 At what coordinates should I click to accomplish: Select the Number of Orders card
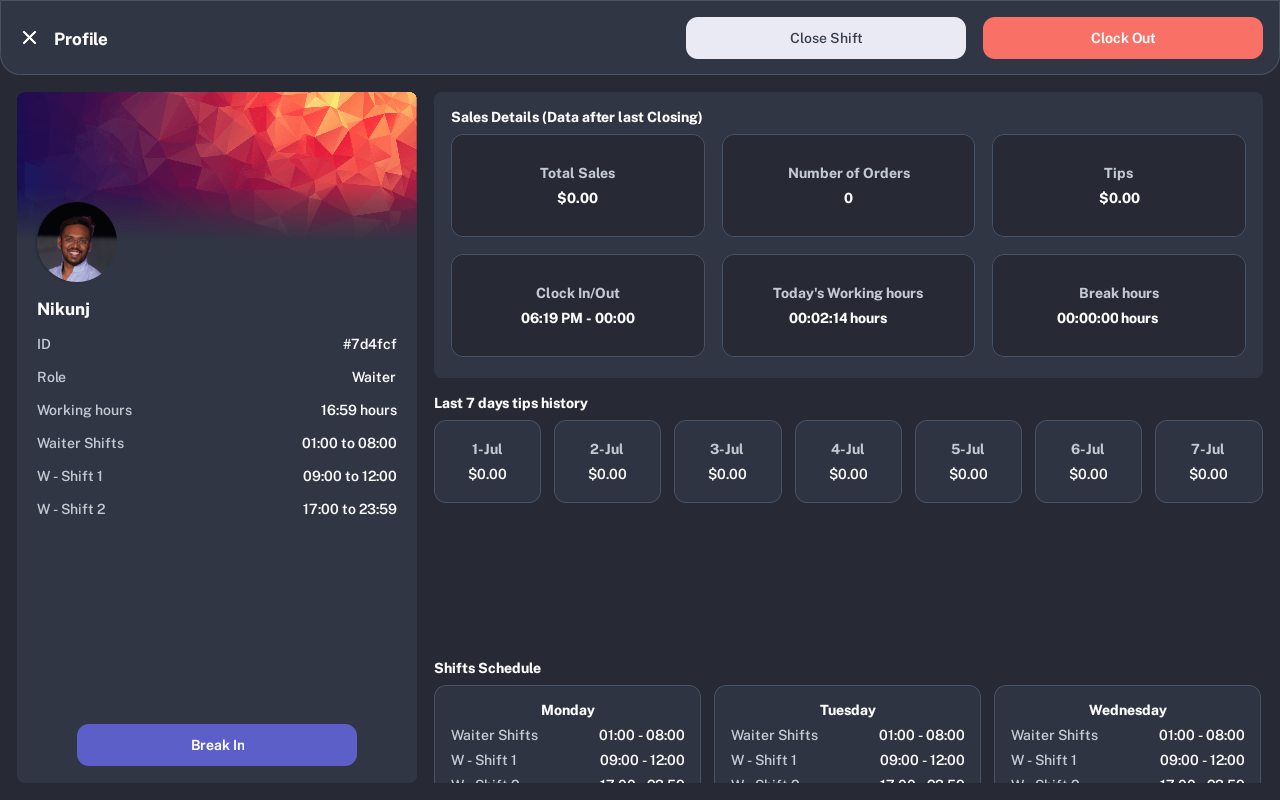coord(848,186)
